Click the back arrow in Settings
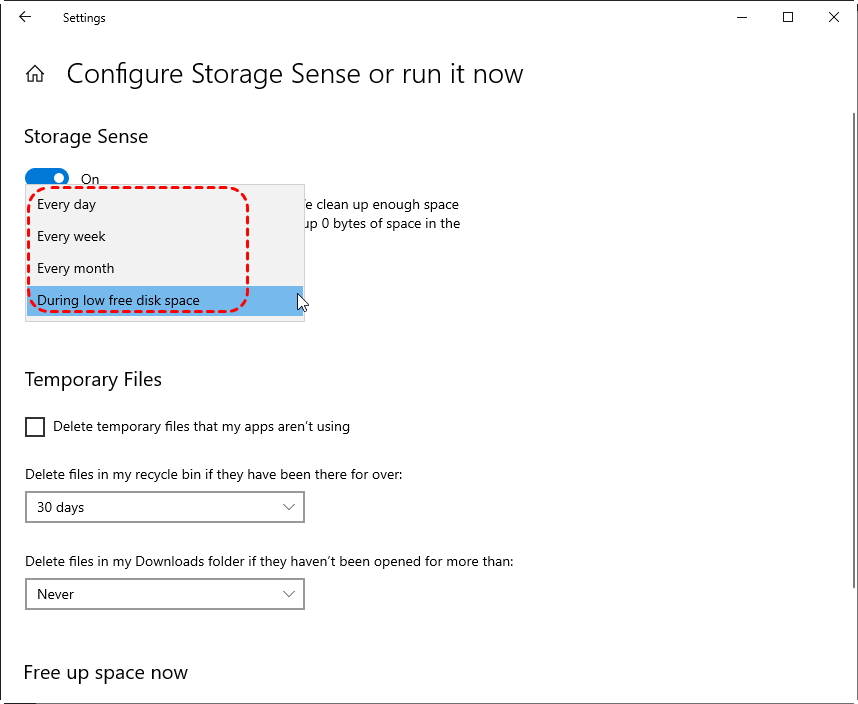 pyautogui.click(x=25, y=17)
